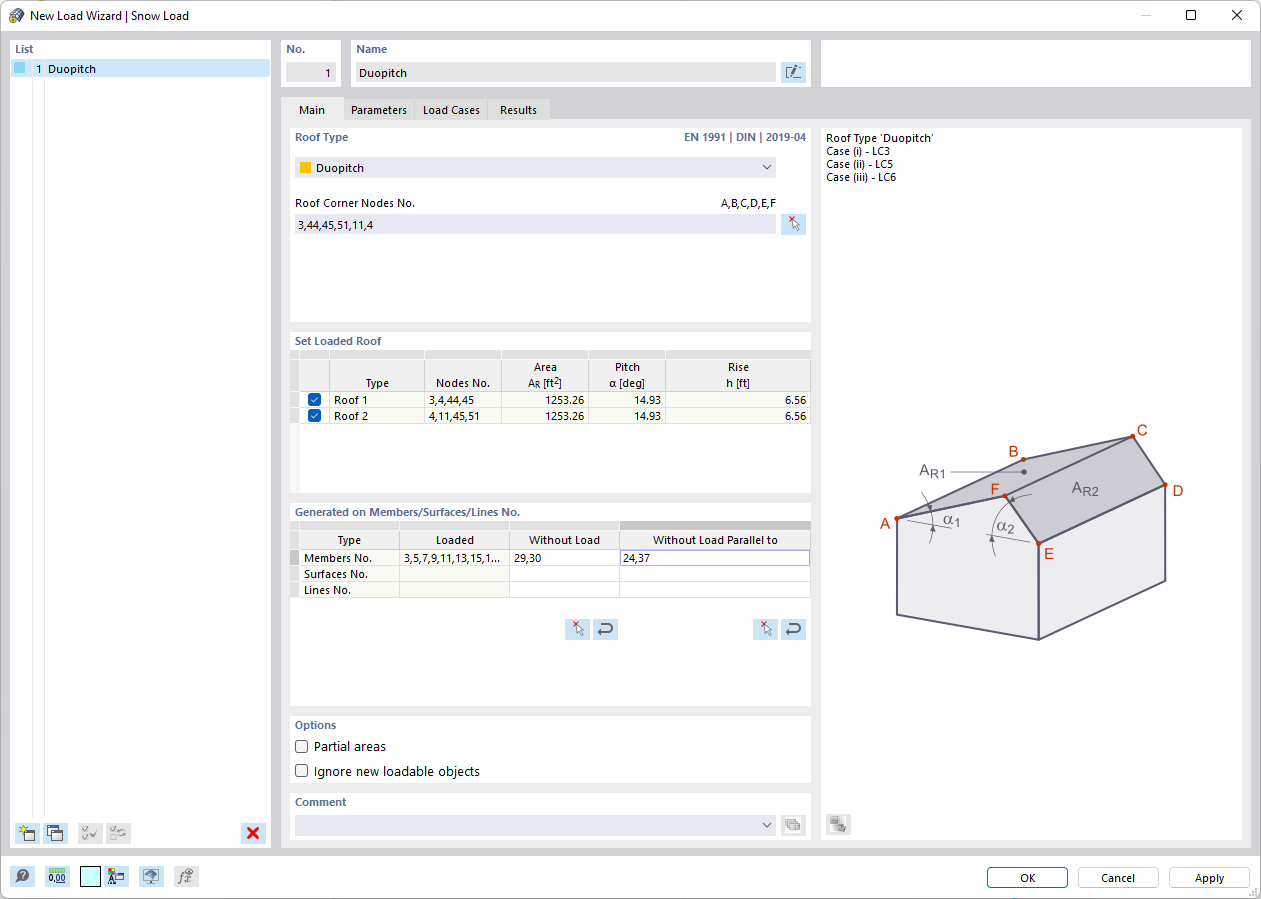1261x899 pixels.
Task: Open the Load Cases tab
Action: tap(451, 110)
